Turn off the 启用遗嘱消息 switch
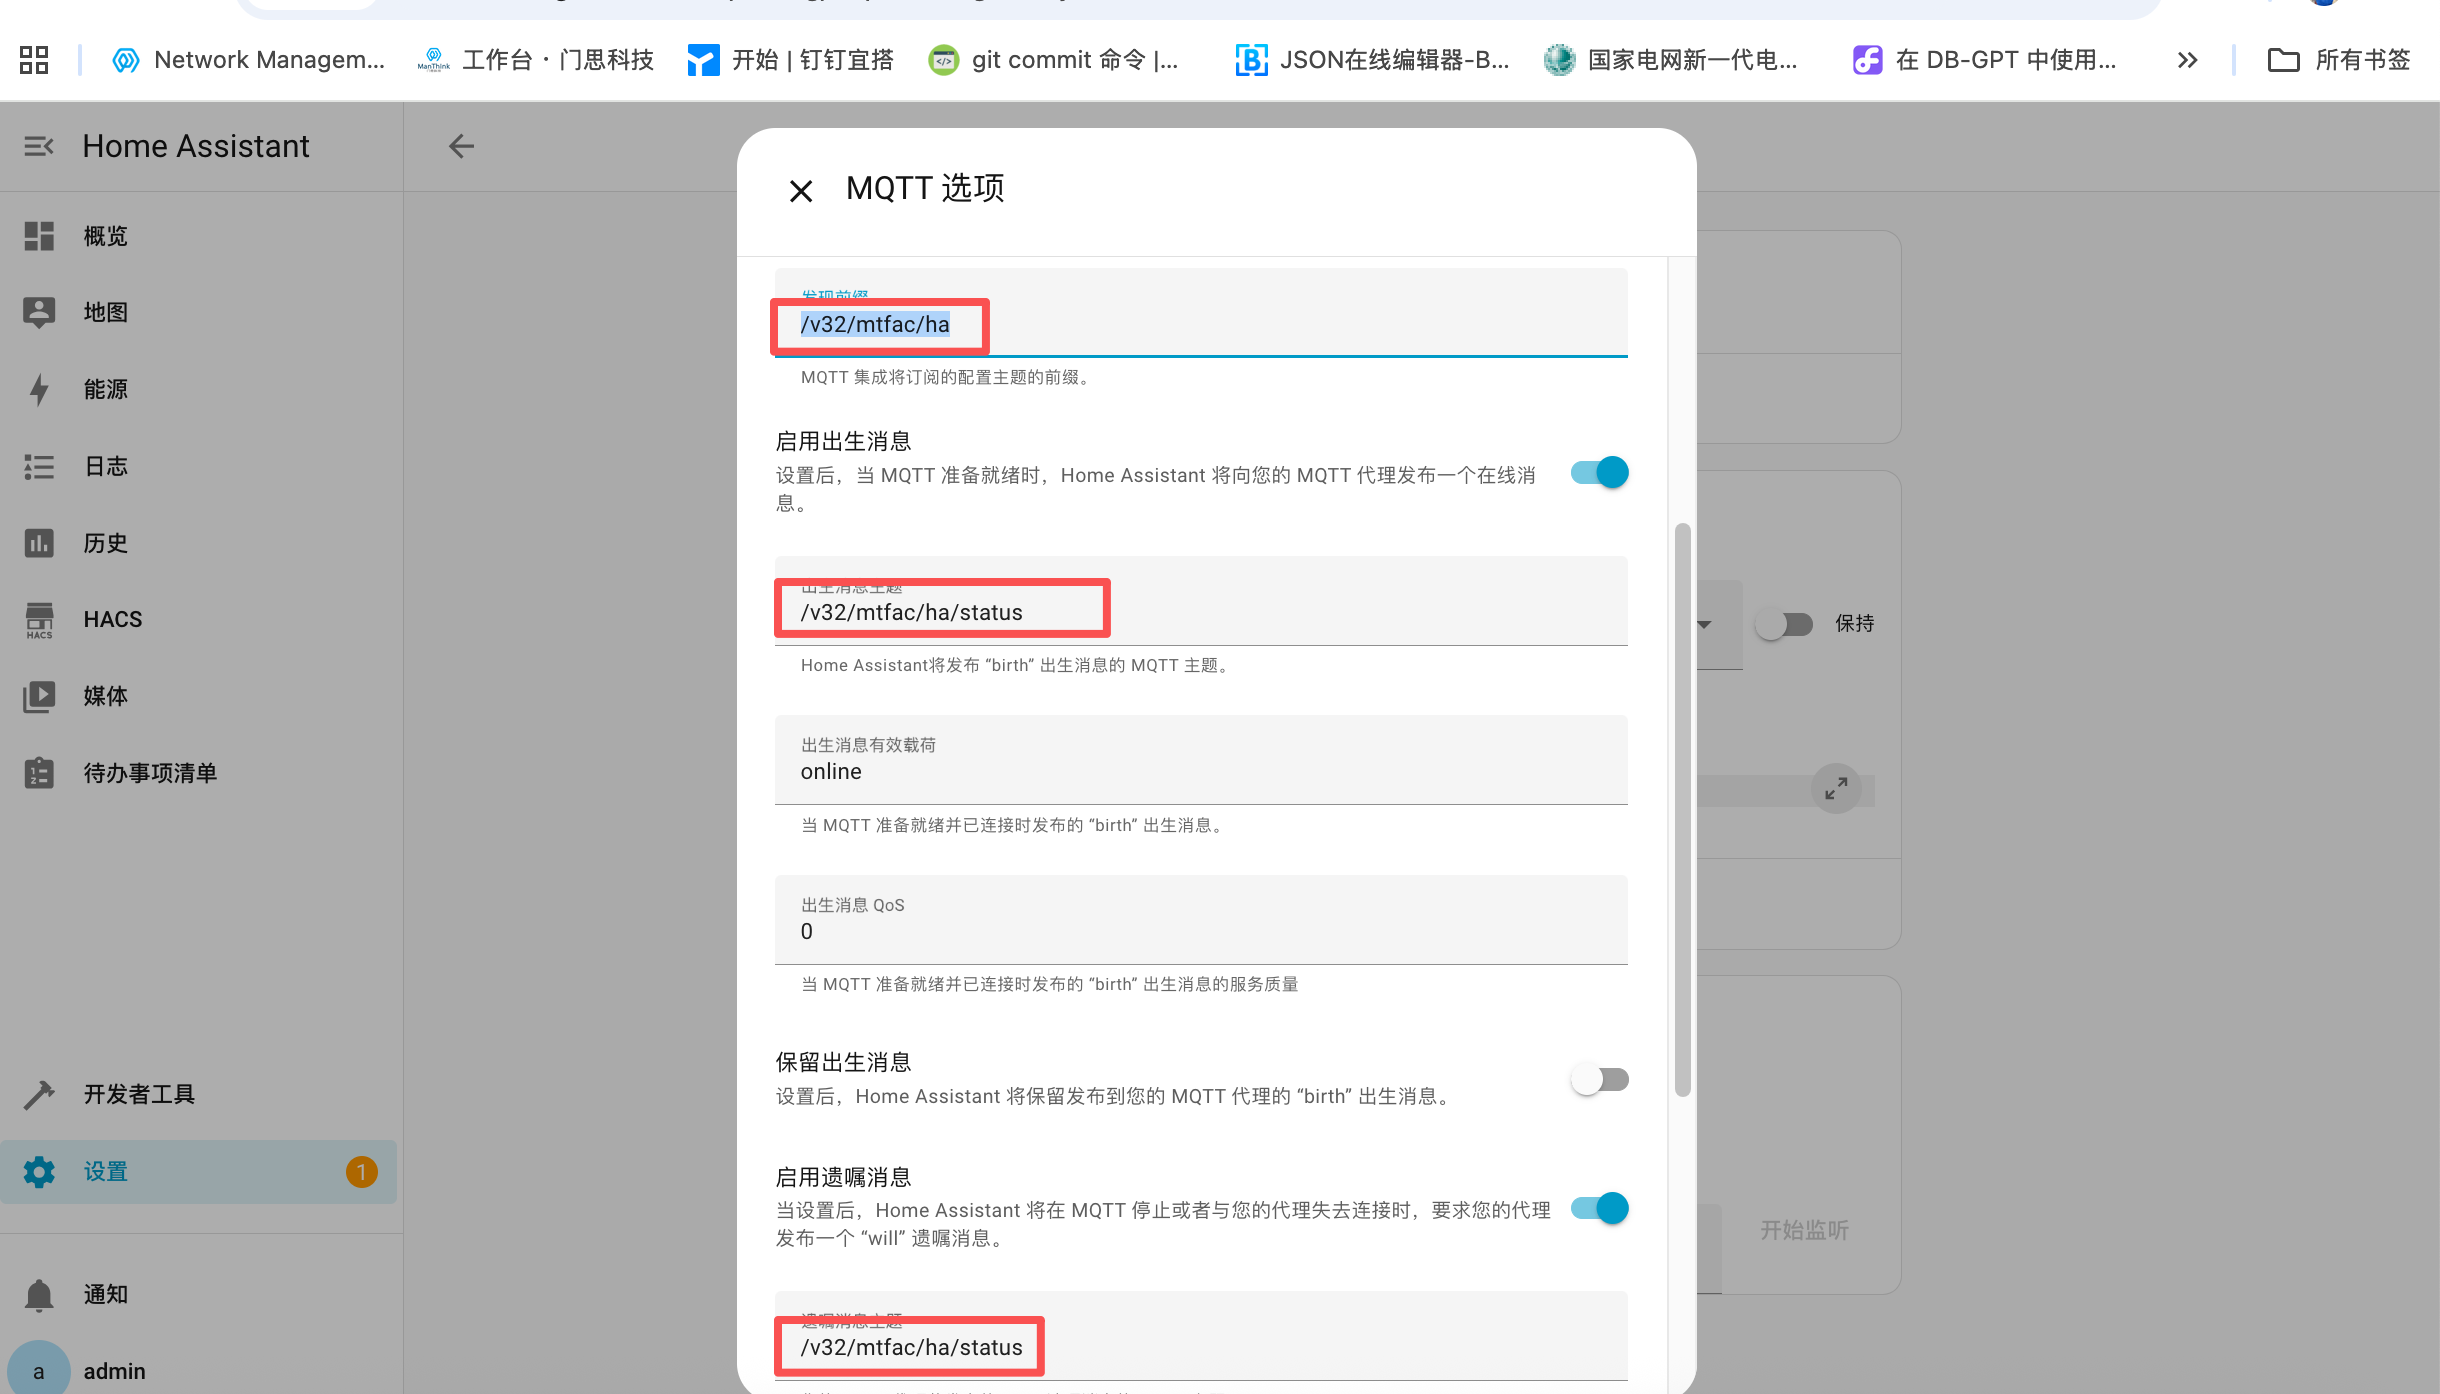2440x1394 pixels. click(x=1599, y=1208)
